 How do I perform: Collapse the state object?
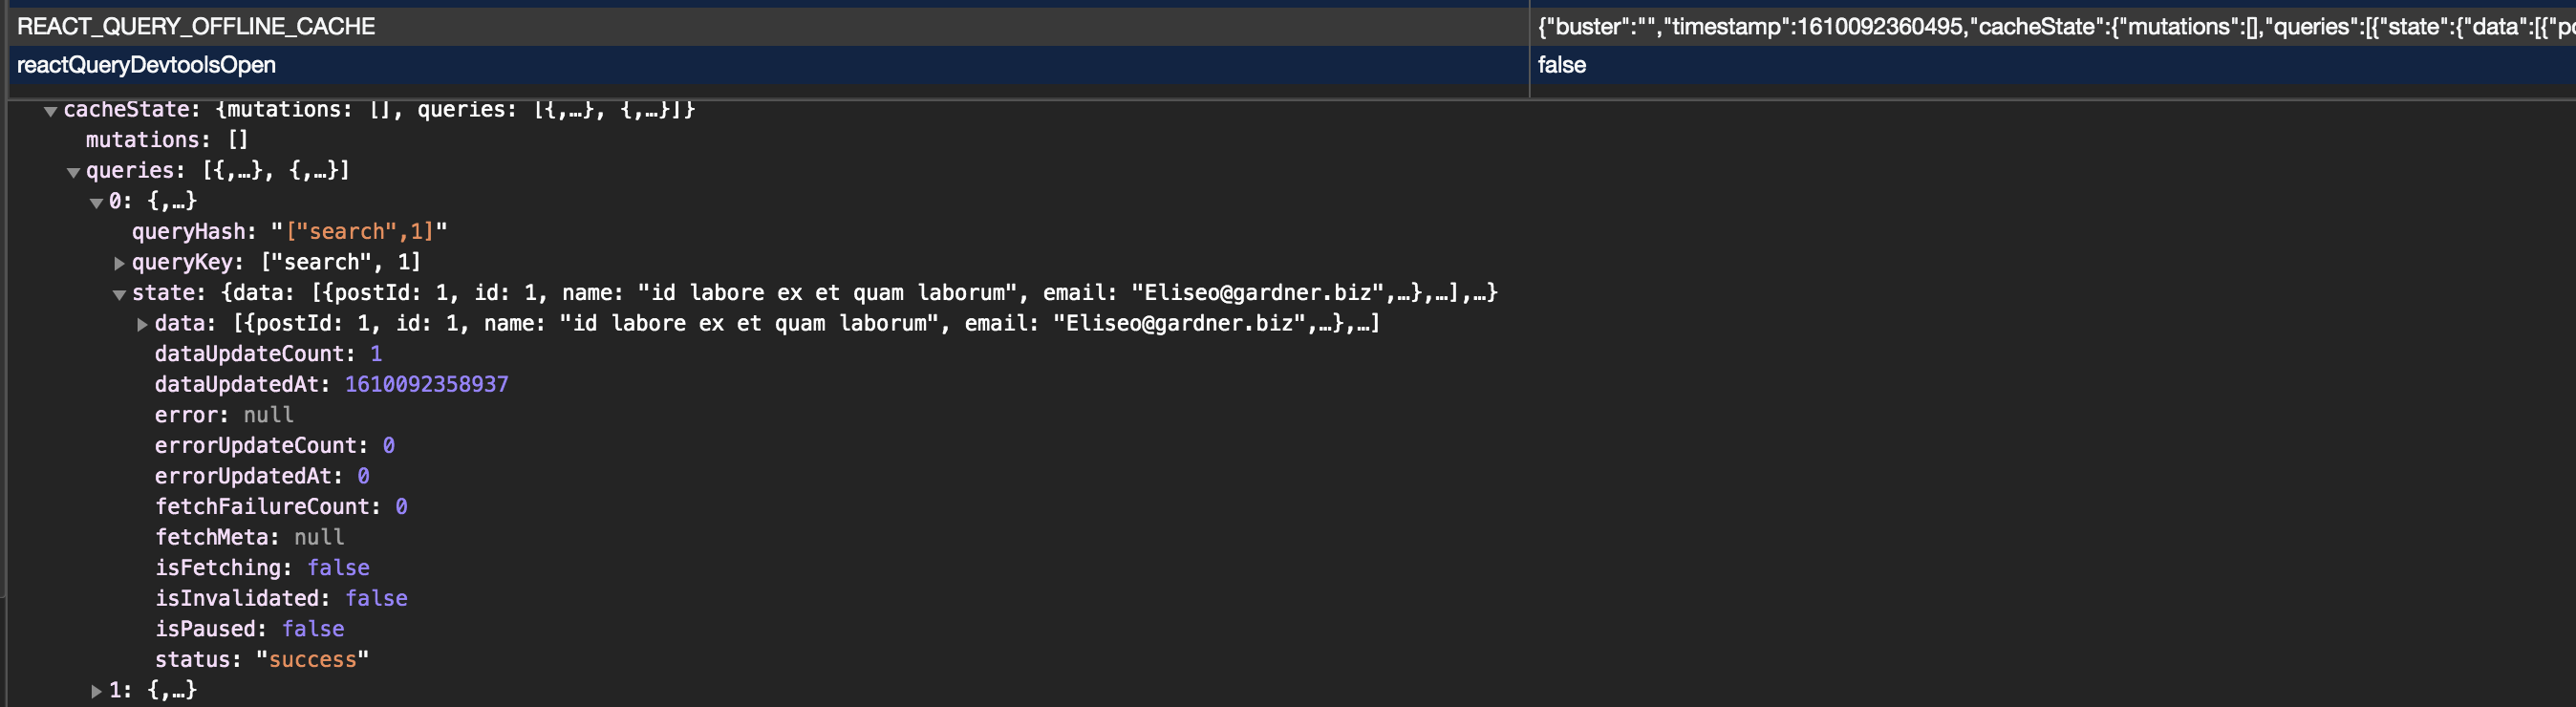pyautogui.click(x=120, y=292)
